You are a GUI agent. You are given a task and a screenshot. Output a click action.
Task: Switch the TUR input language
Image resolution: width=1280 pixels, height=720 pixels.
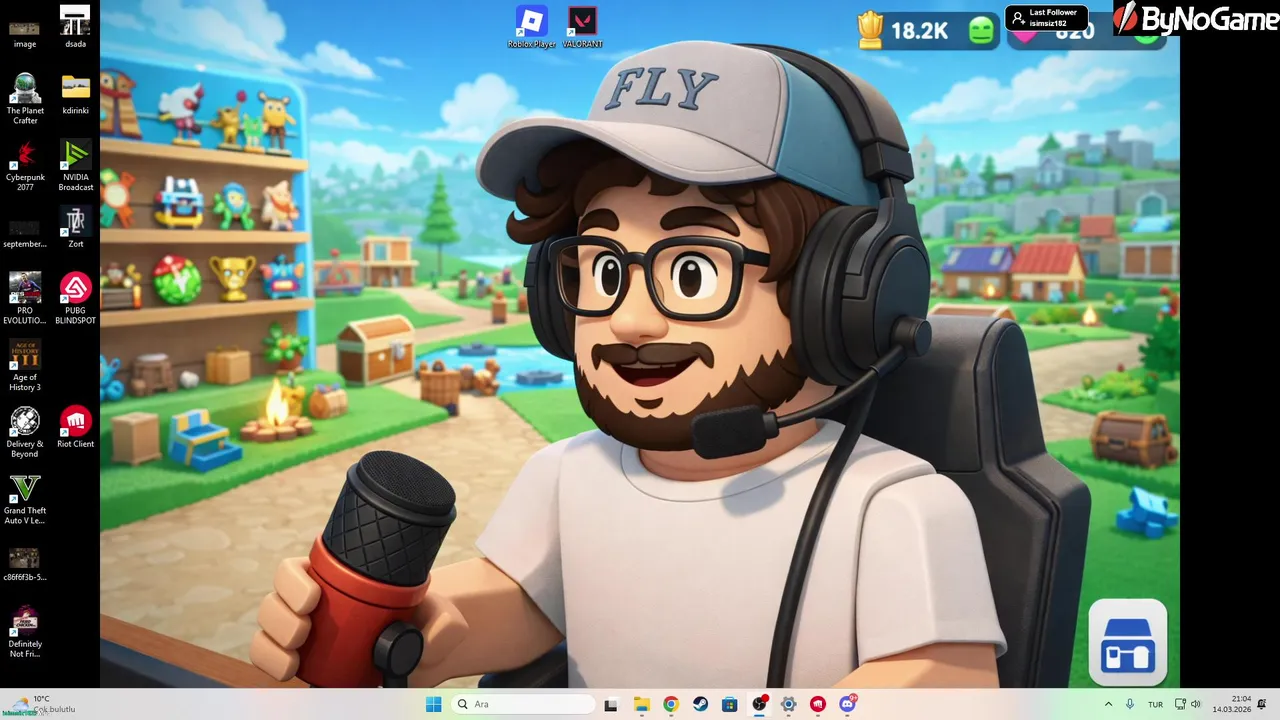1155,704
